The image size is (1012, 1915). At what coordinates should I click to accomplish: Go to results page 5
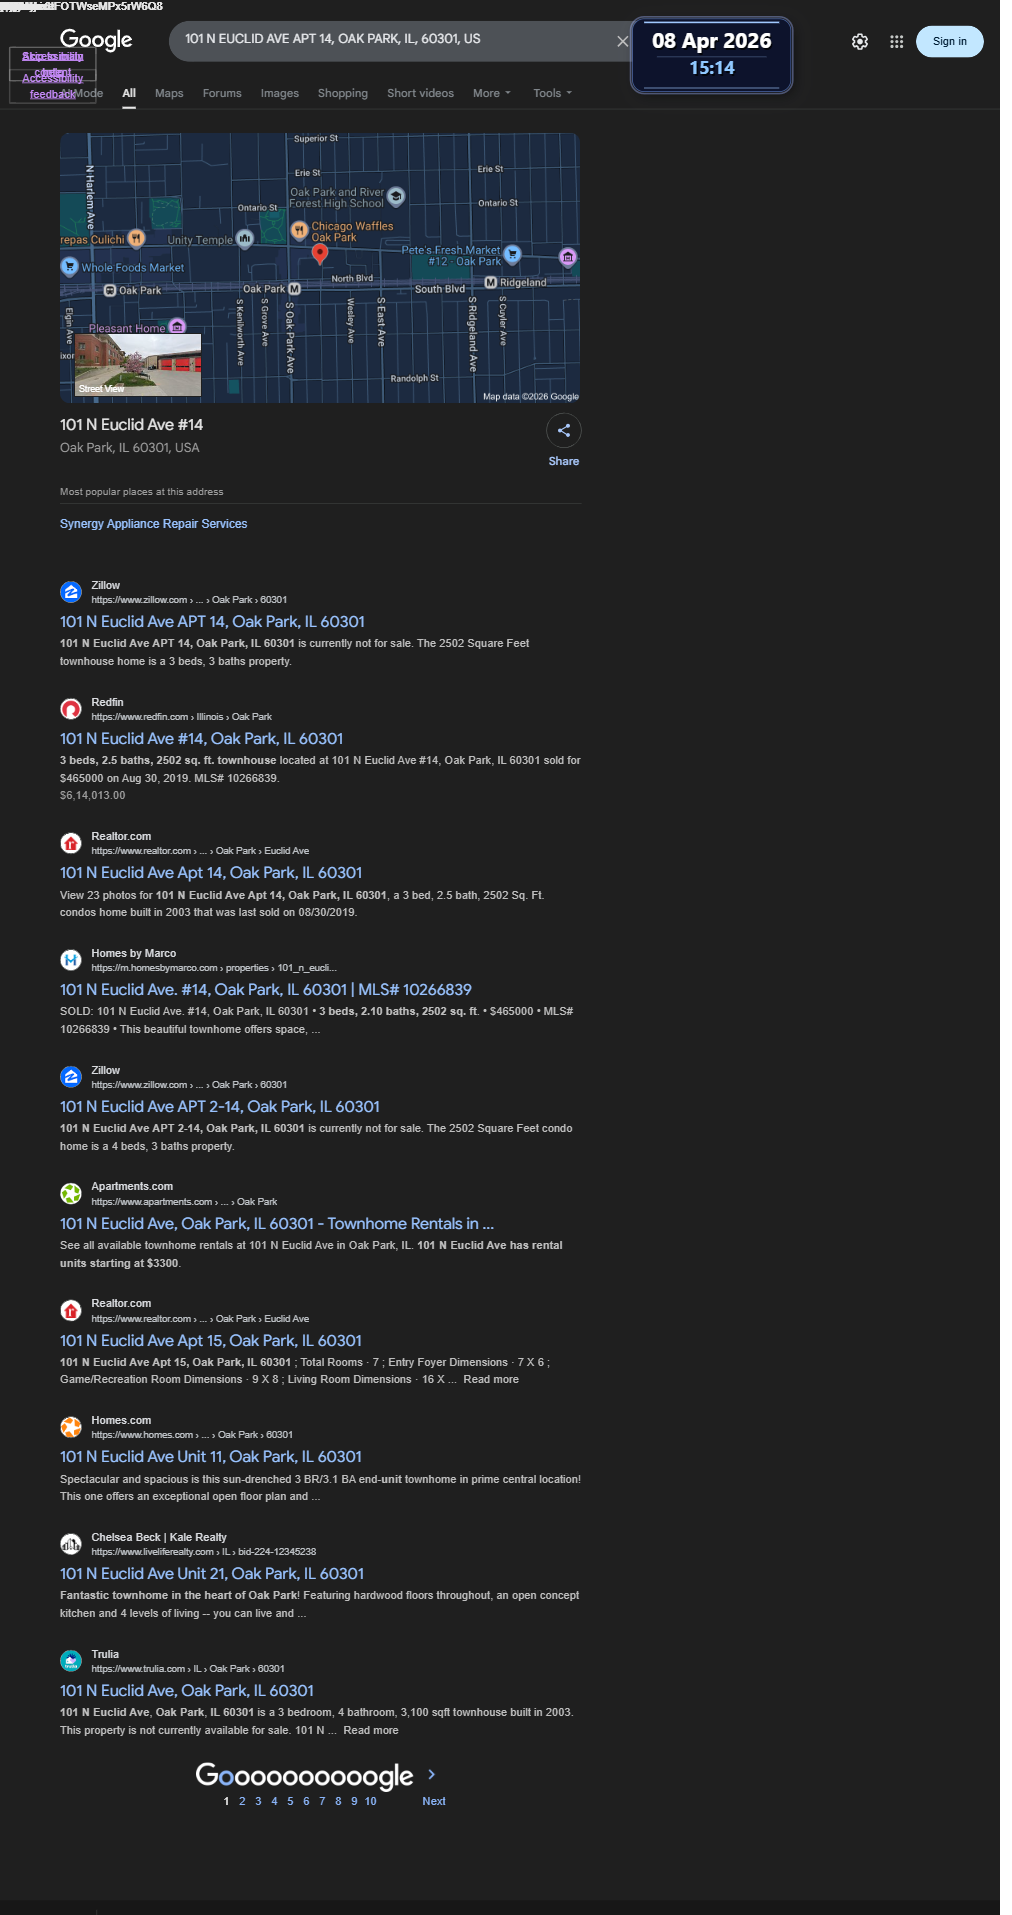click(290, 1801)
